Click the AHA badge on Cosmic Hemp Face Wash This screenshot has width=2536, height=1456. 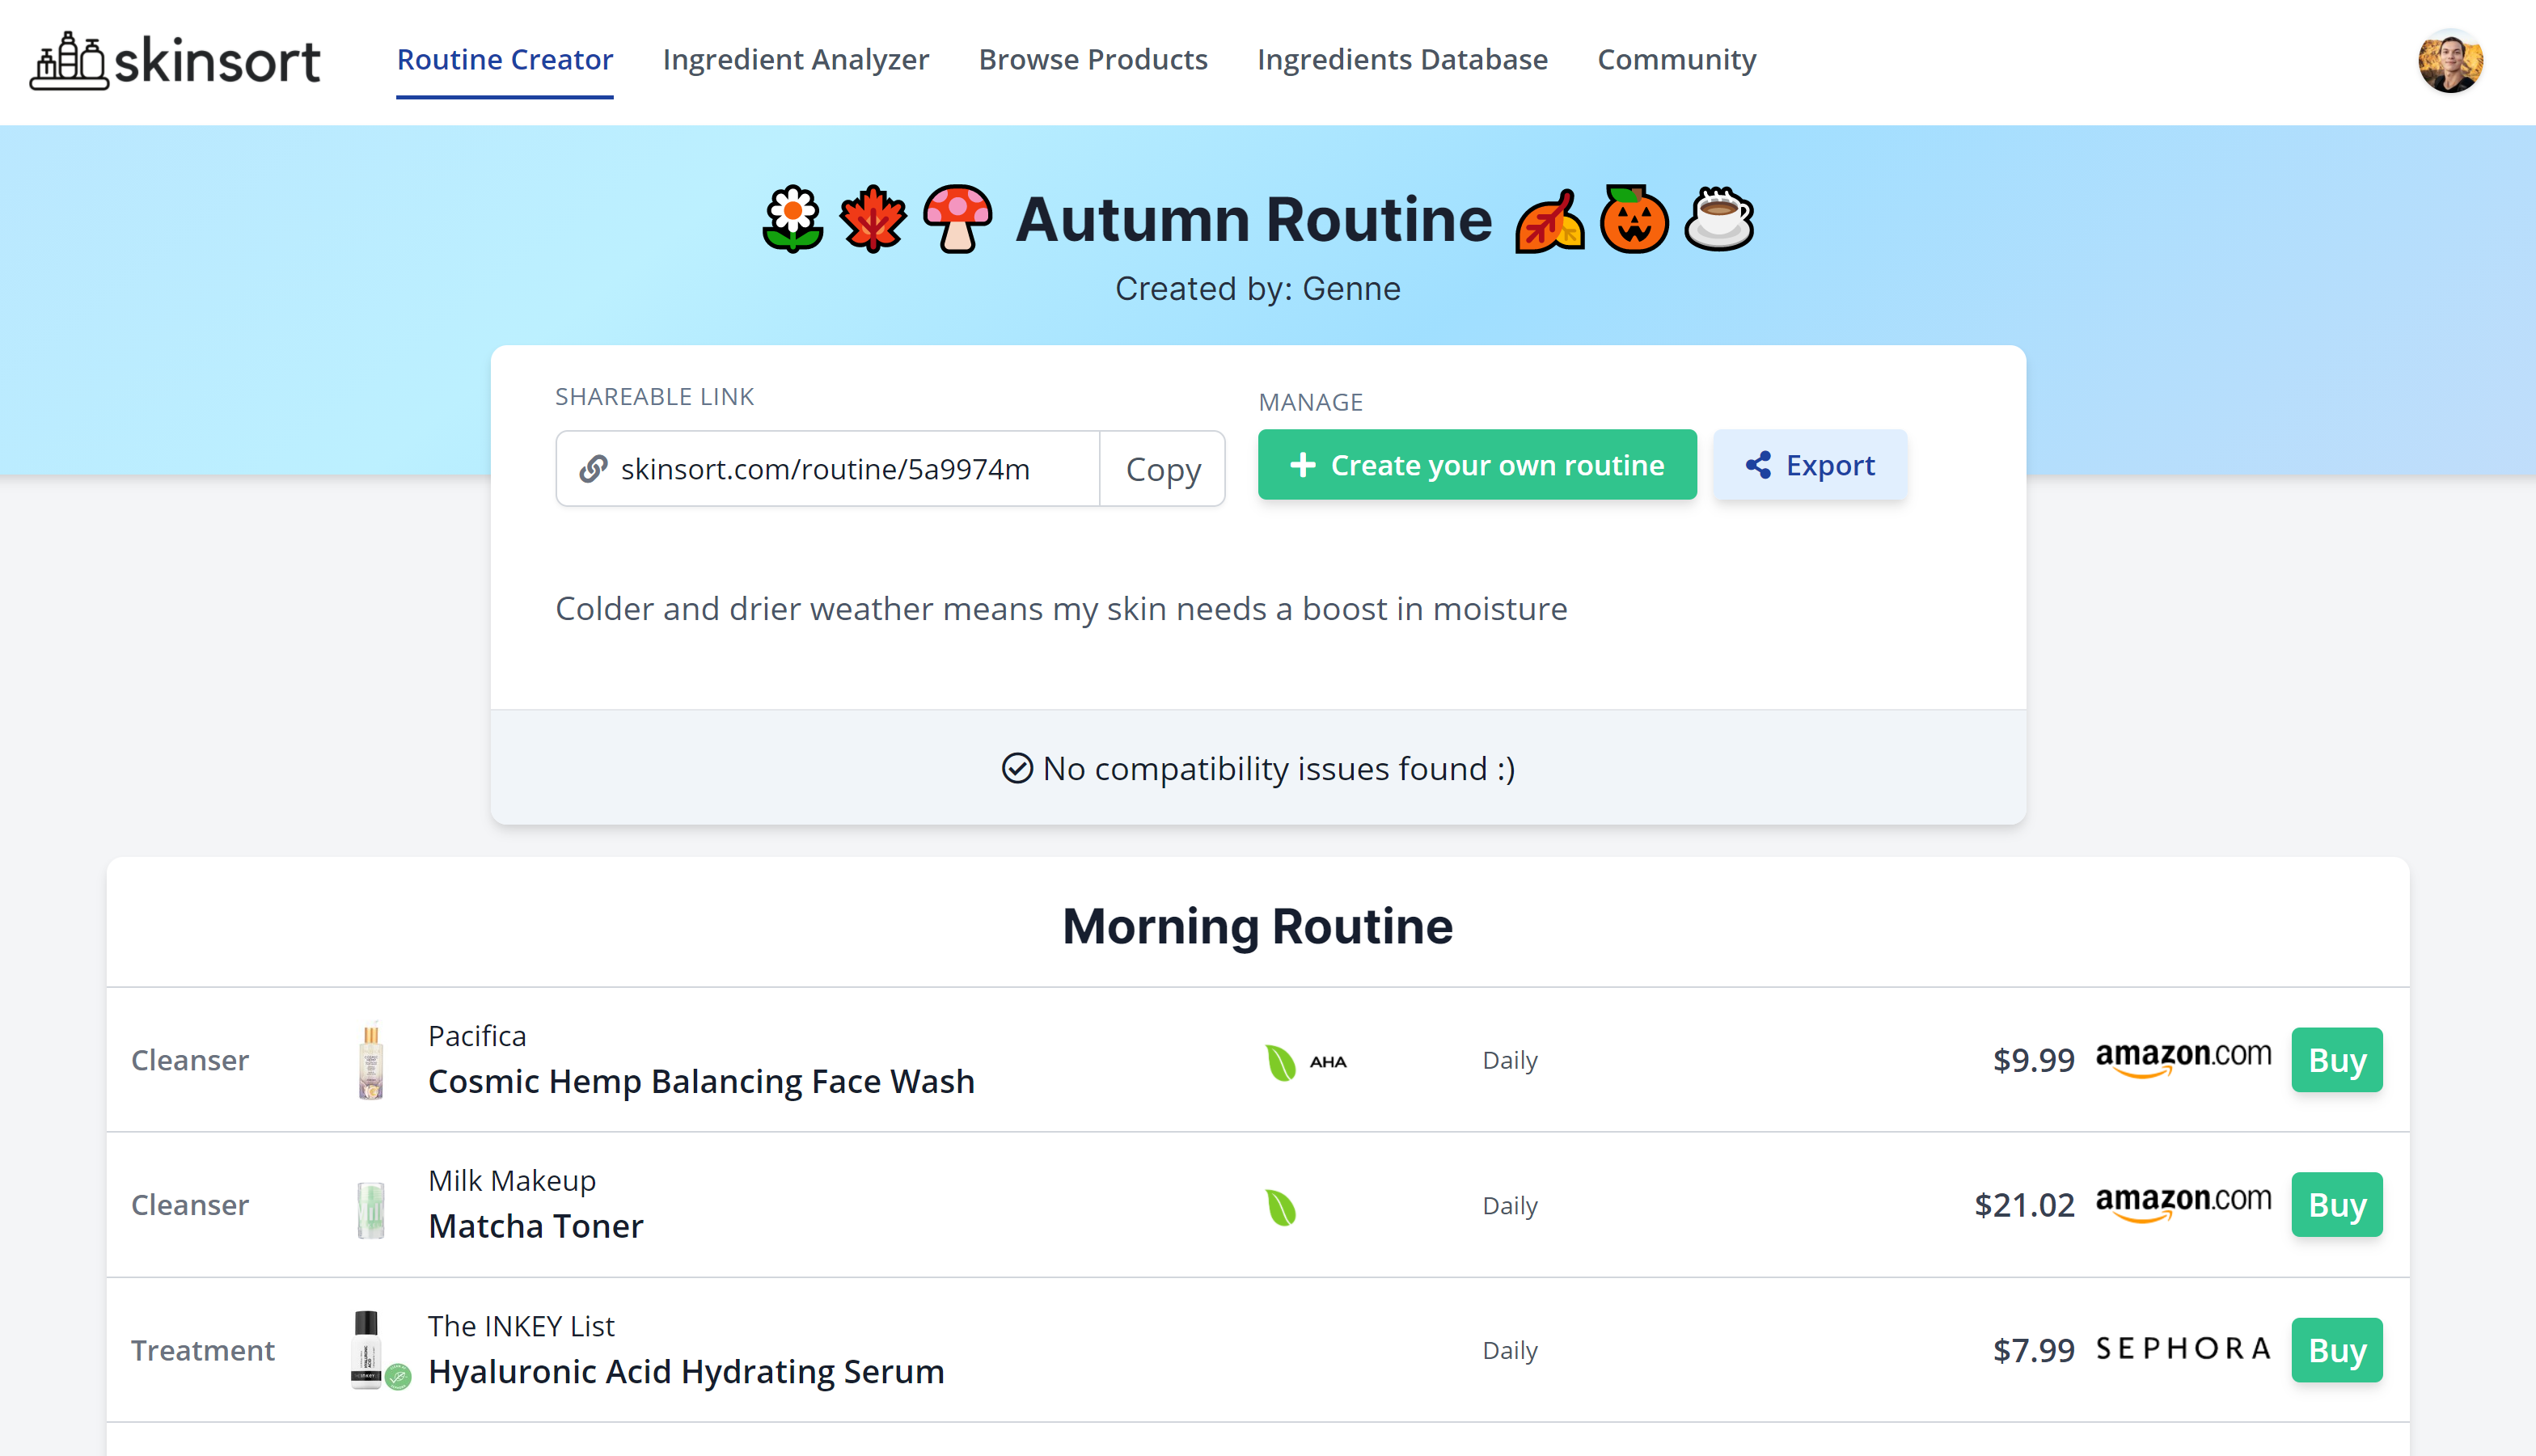pos(1328,1061)
